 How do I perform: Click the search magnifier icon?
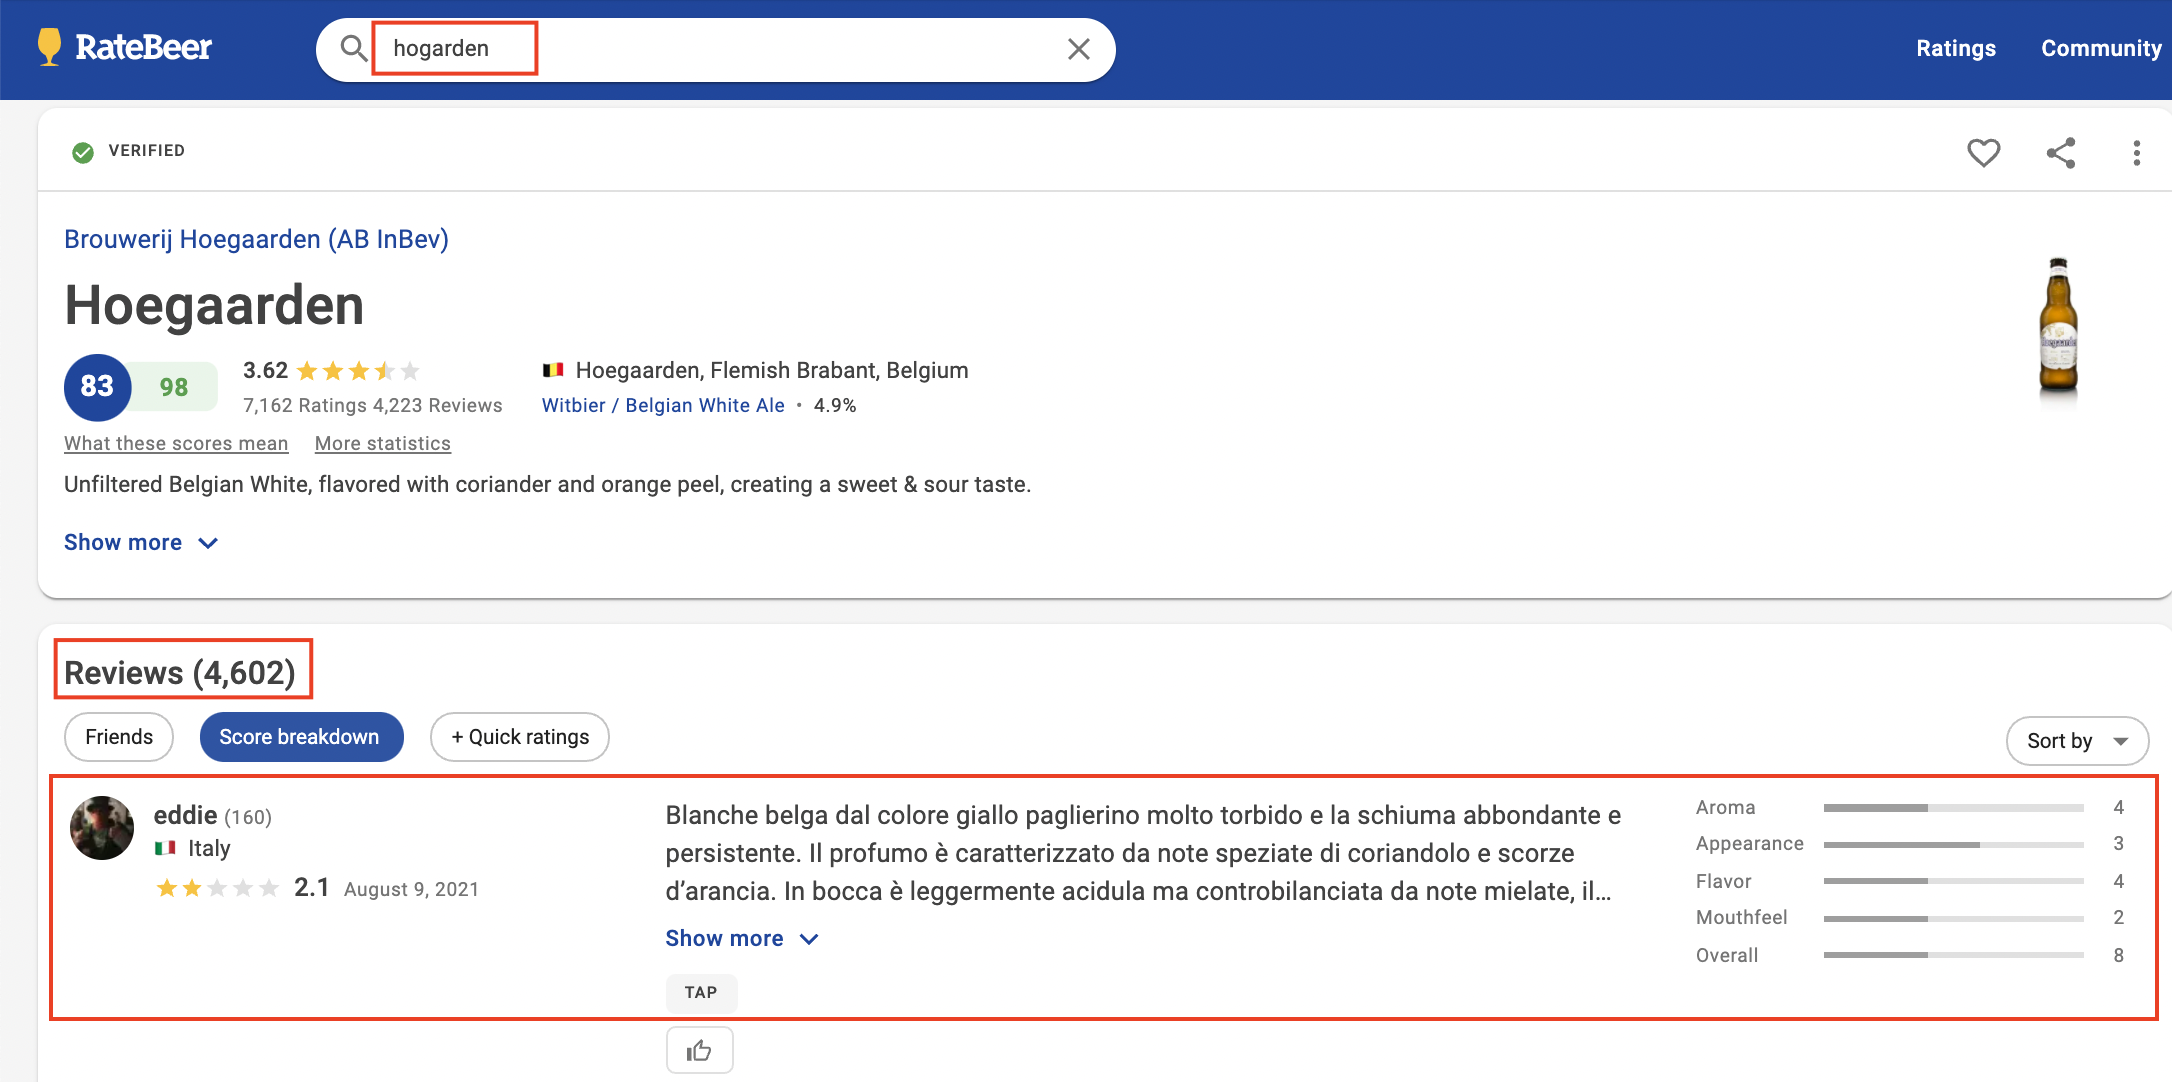point(353,48)
